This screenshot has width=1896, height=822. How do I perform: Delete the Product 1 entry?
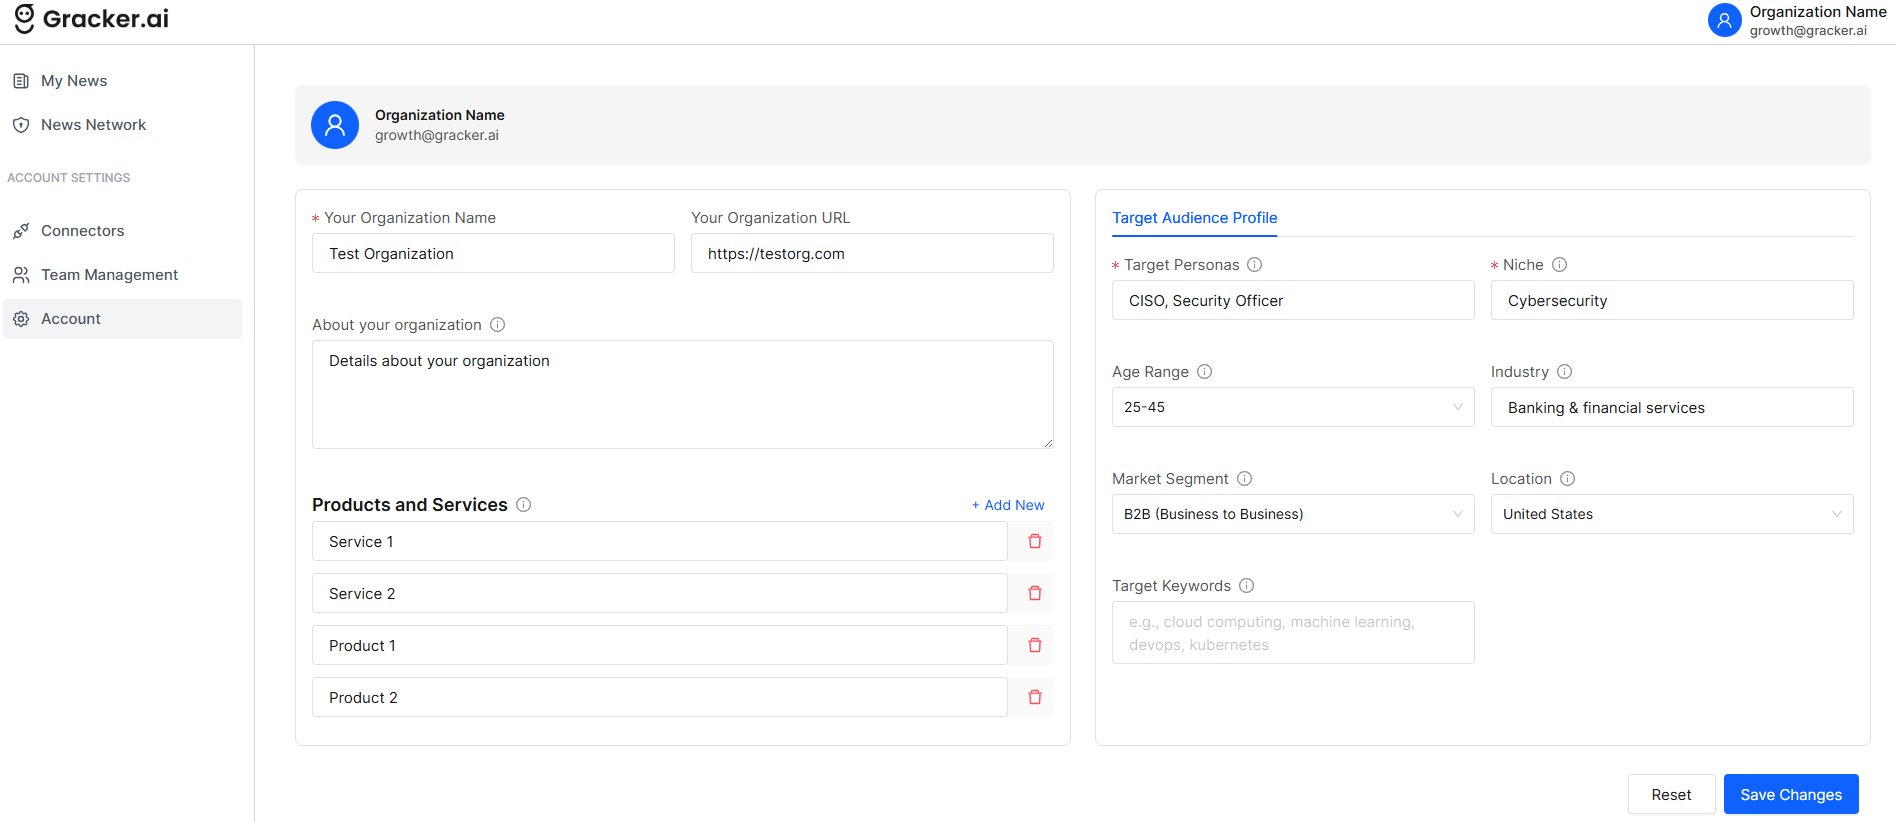1035,645
